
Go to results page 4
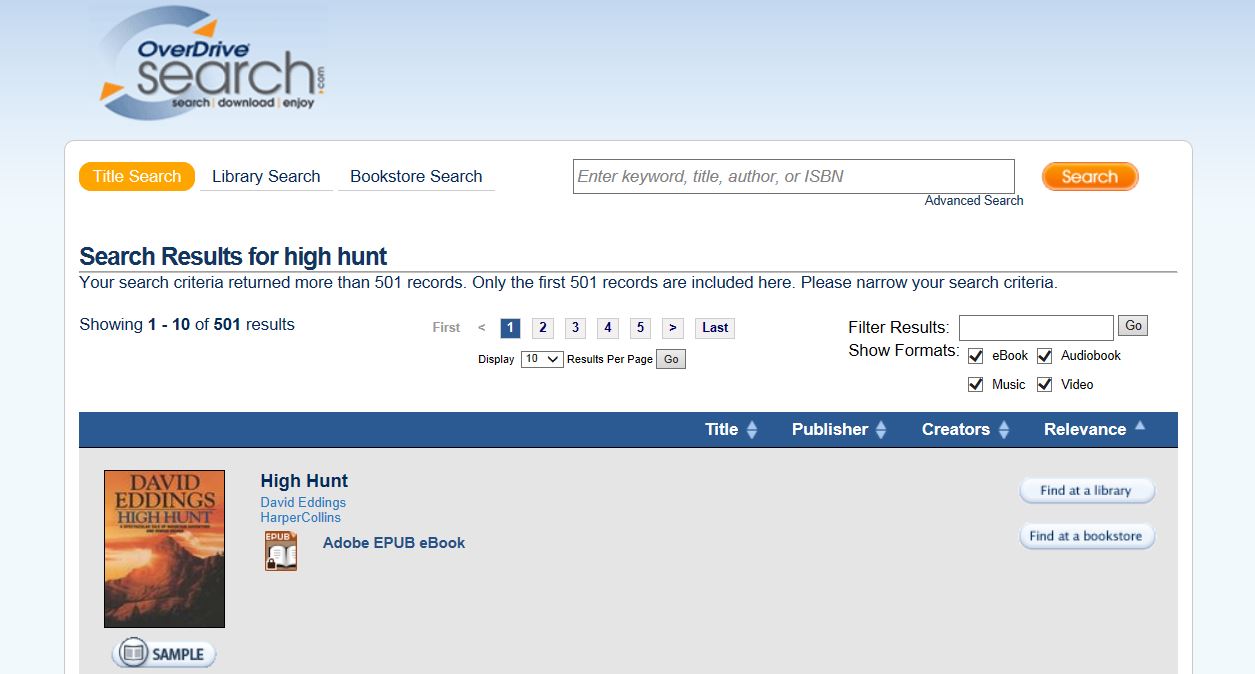pos(608,328)
